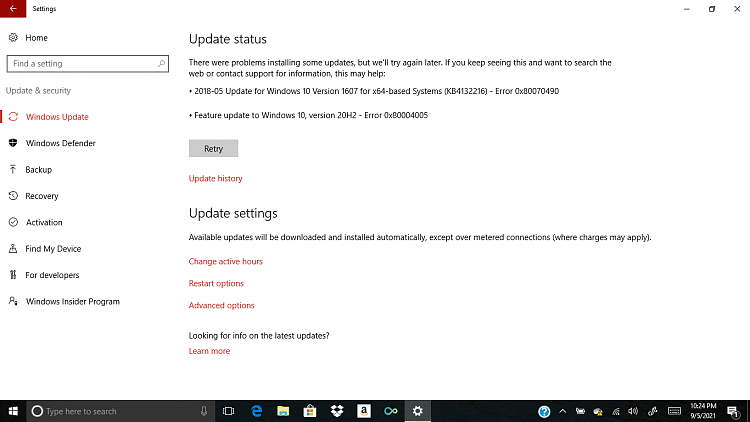Screen dimensions: 750x422
Task: Open Windows Insider Program settings
Action: 73,301
